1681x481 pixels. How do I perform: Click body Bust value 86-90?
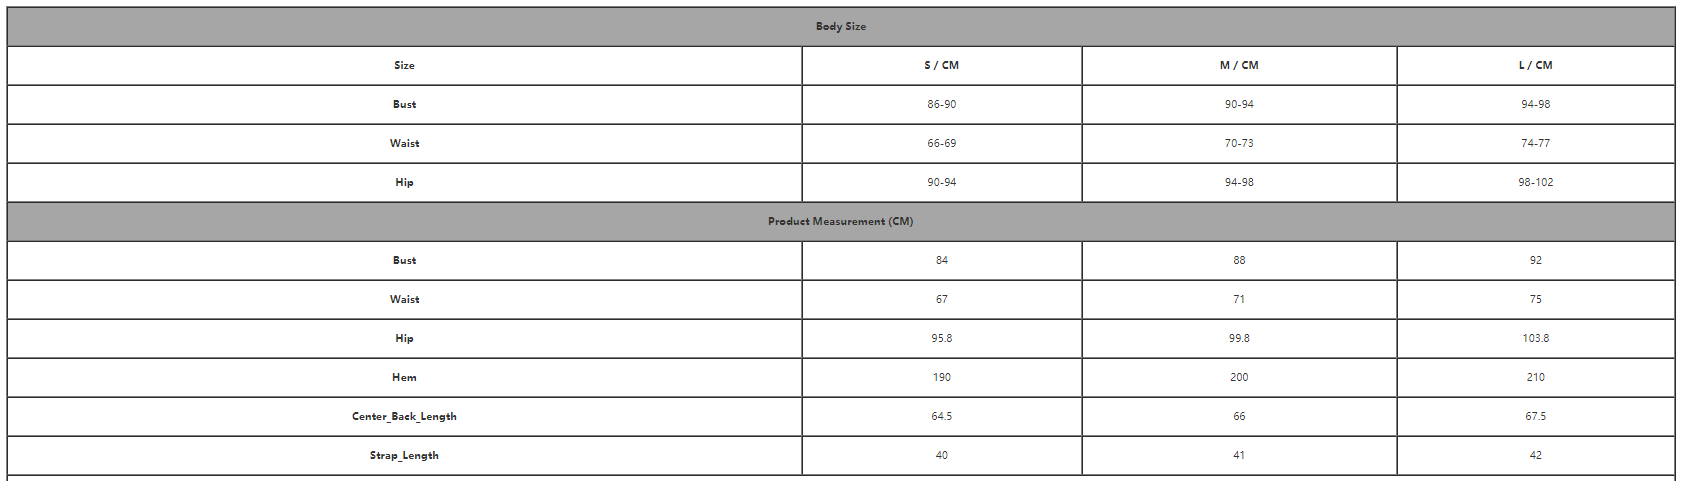coord(941,105)
